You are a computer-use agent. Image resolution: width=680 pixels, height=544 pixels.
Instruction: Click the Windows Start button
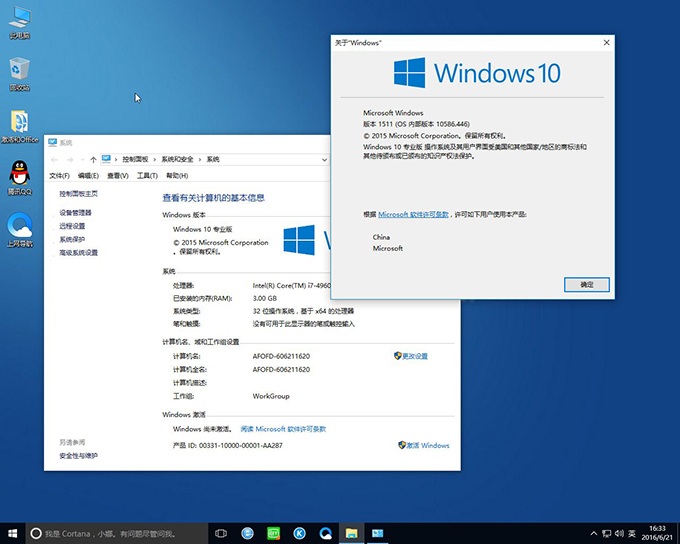click(x=12, y=534)
